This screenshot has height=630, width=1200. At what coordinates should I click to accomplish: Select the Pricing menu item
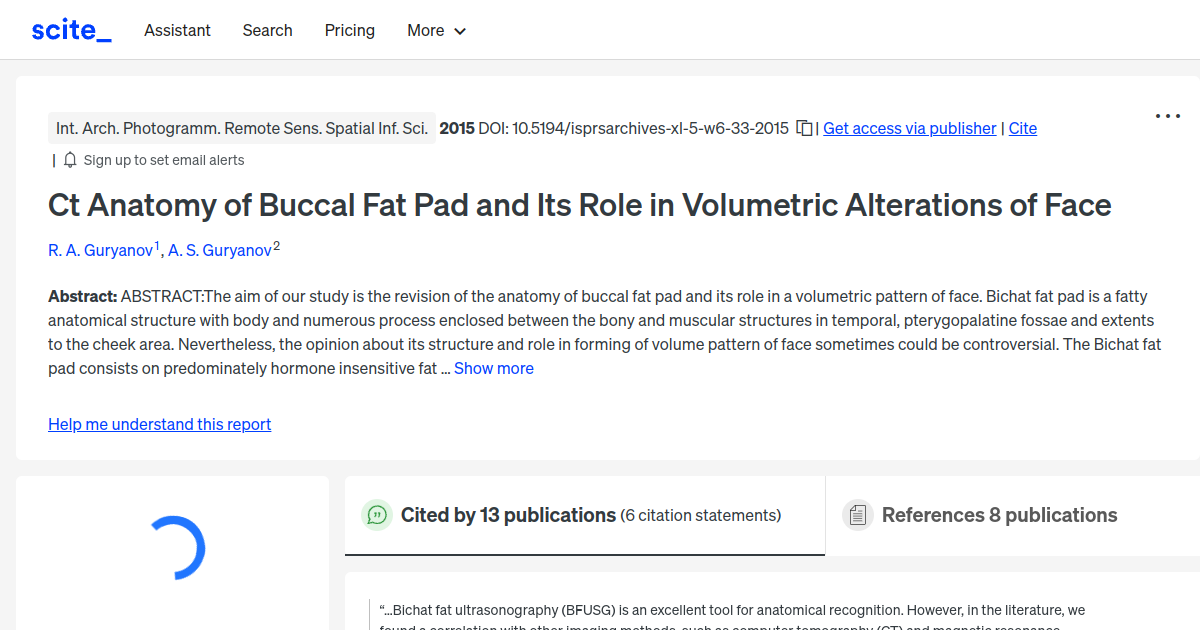point(349,31)
